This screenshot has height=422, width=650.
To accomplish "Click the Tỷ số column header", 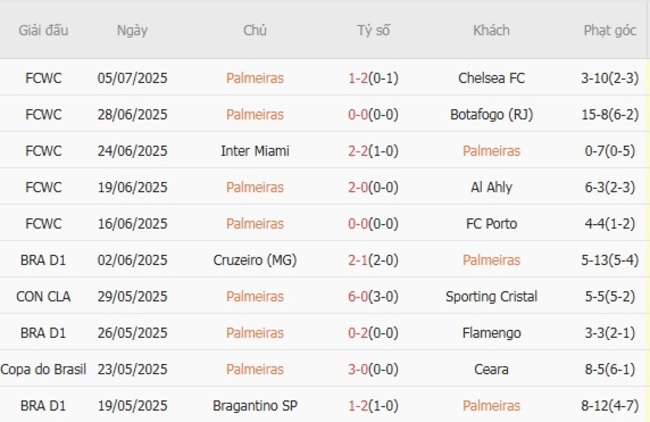I will click(373, 30).
